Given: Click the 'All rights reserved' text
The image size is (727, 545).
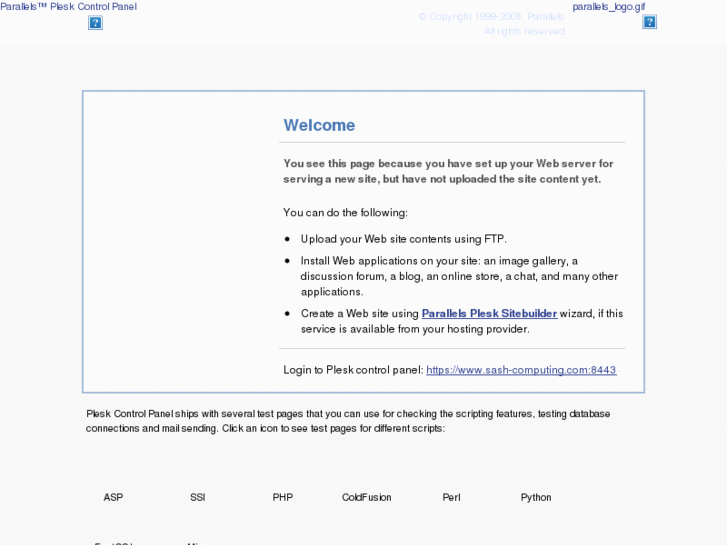Looking at the screenshot, I should click(524, 31).
